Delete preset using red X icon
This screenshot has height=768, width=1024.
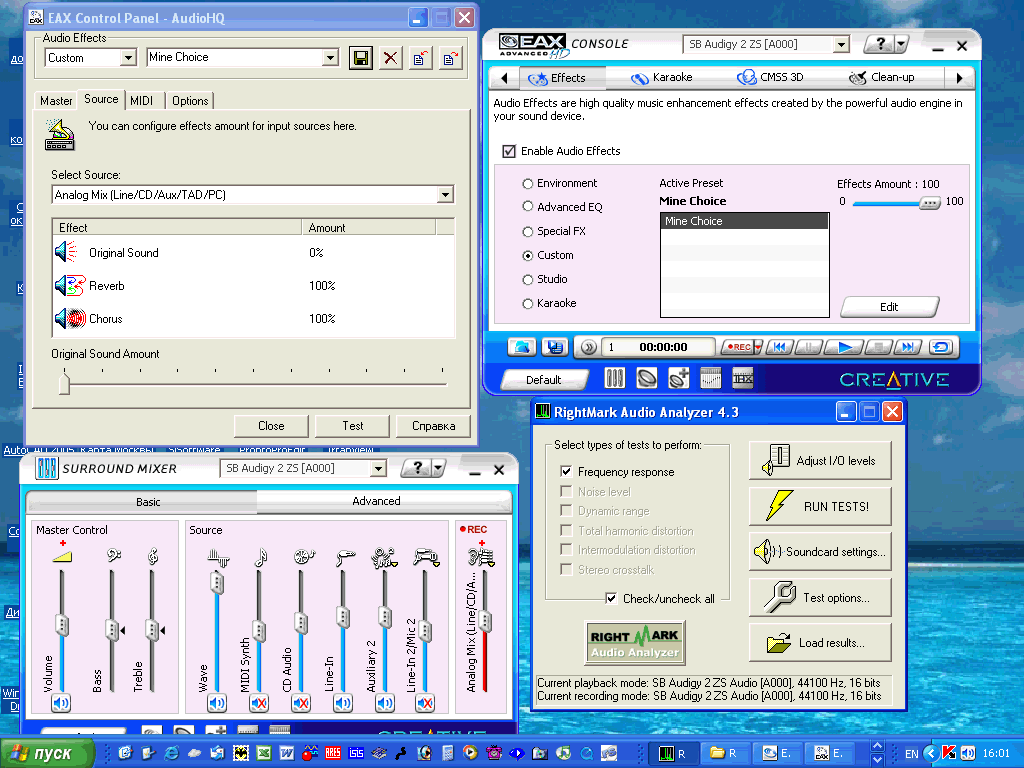pyautogui.click(x=391, y=58)
